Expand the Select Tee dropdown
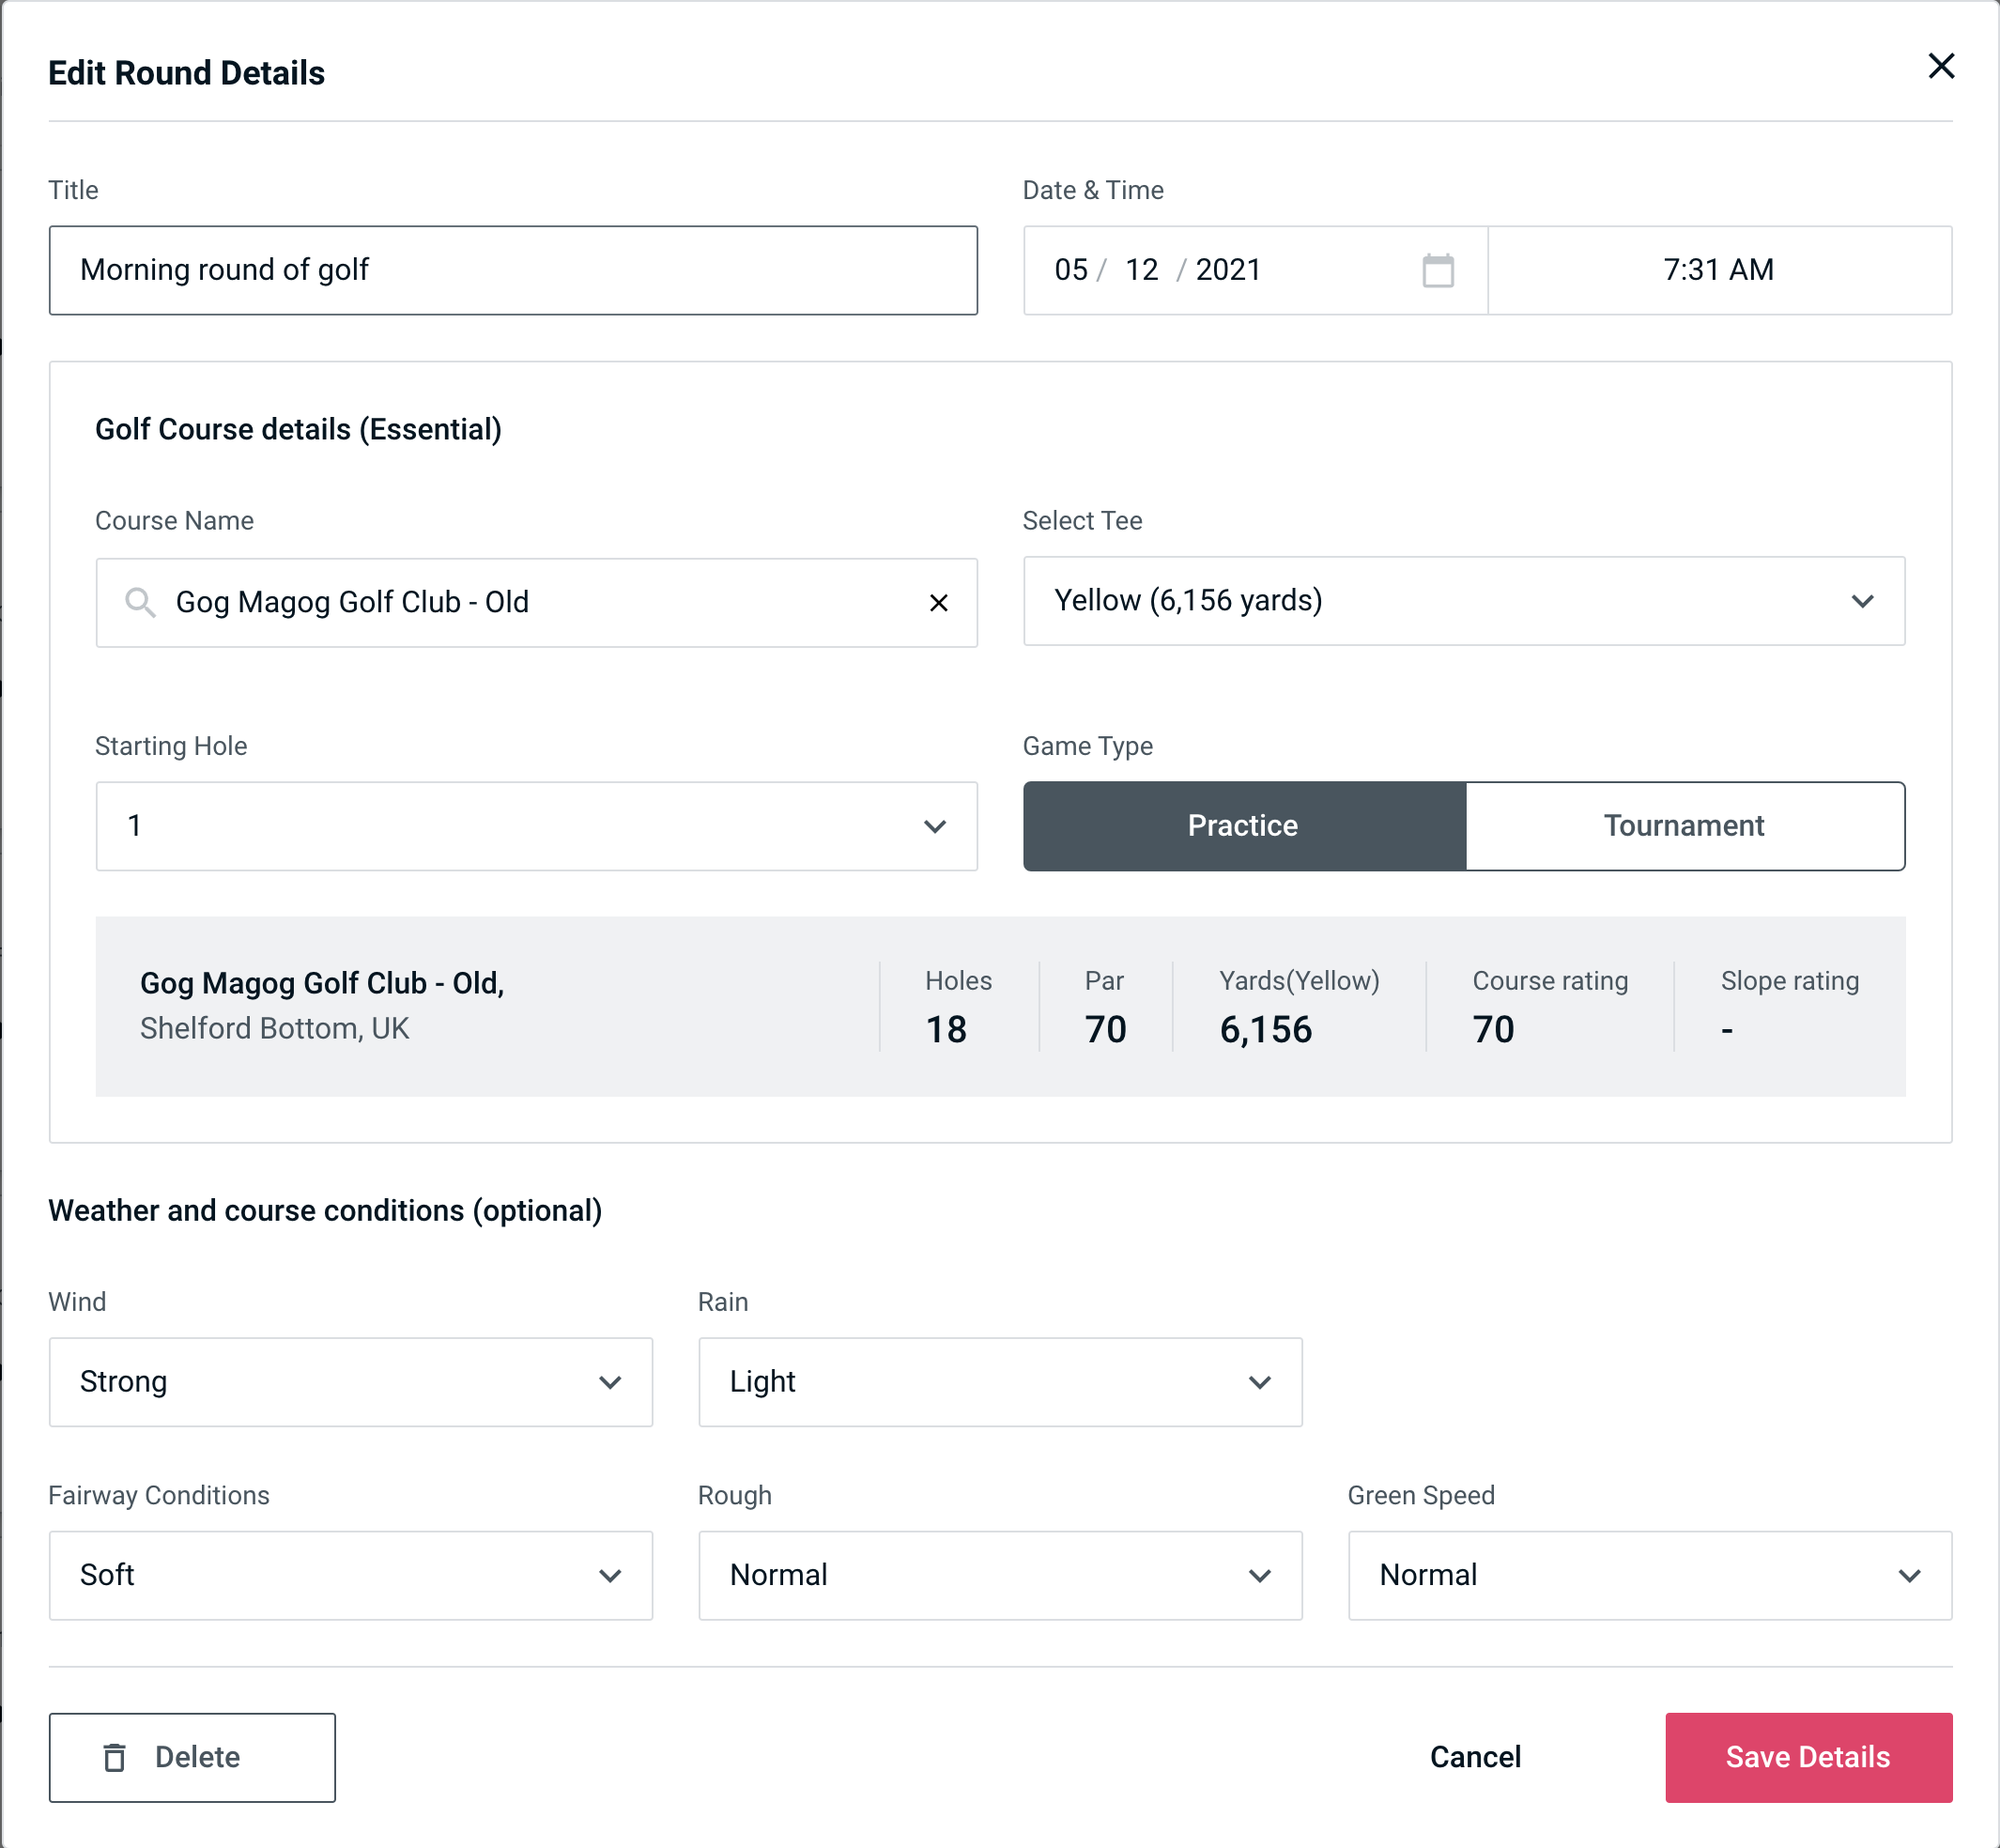Image resolution: width=2000 pixels, height=1848 pixels. click(1464, 601)
